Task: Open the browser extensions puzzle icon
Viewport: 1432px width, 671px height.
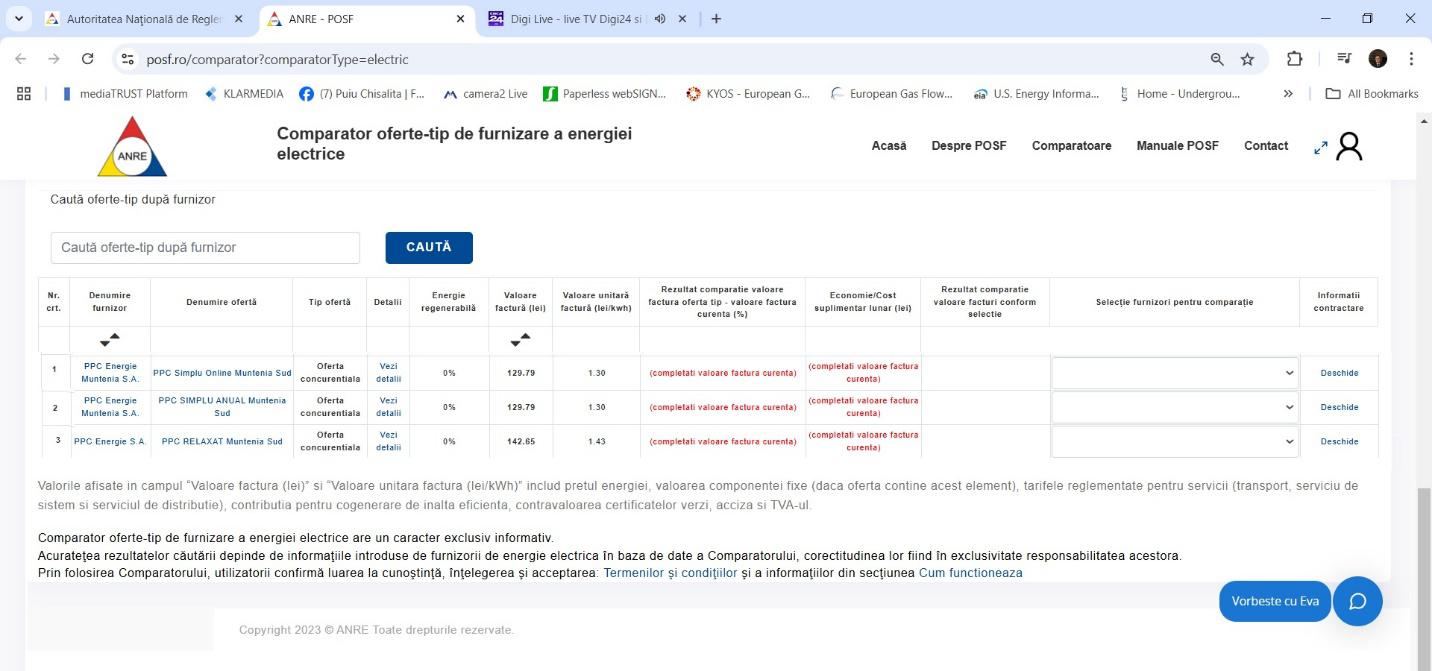Action: (x=1294, y=59)
